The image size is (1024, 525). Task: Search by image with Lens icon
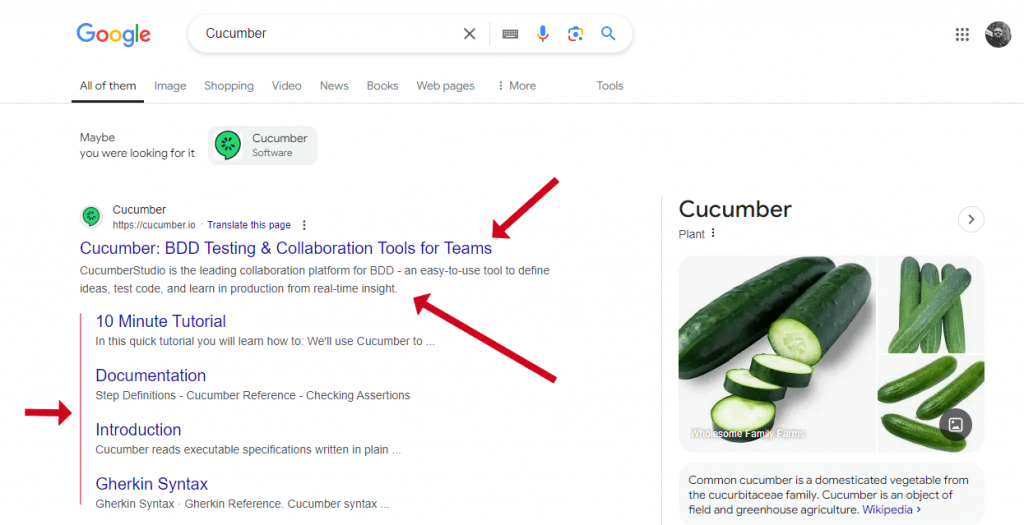575,34
